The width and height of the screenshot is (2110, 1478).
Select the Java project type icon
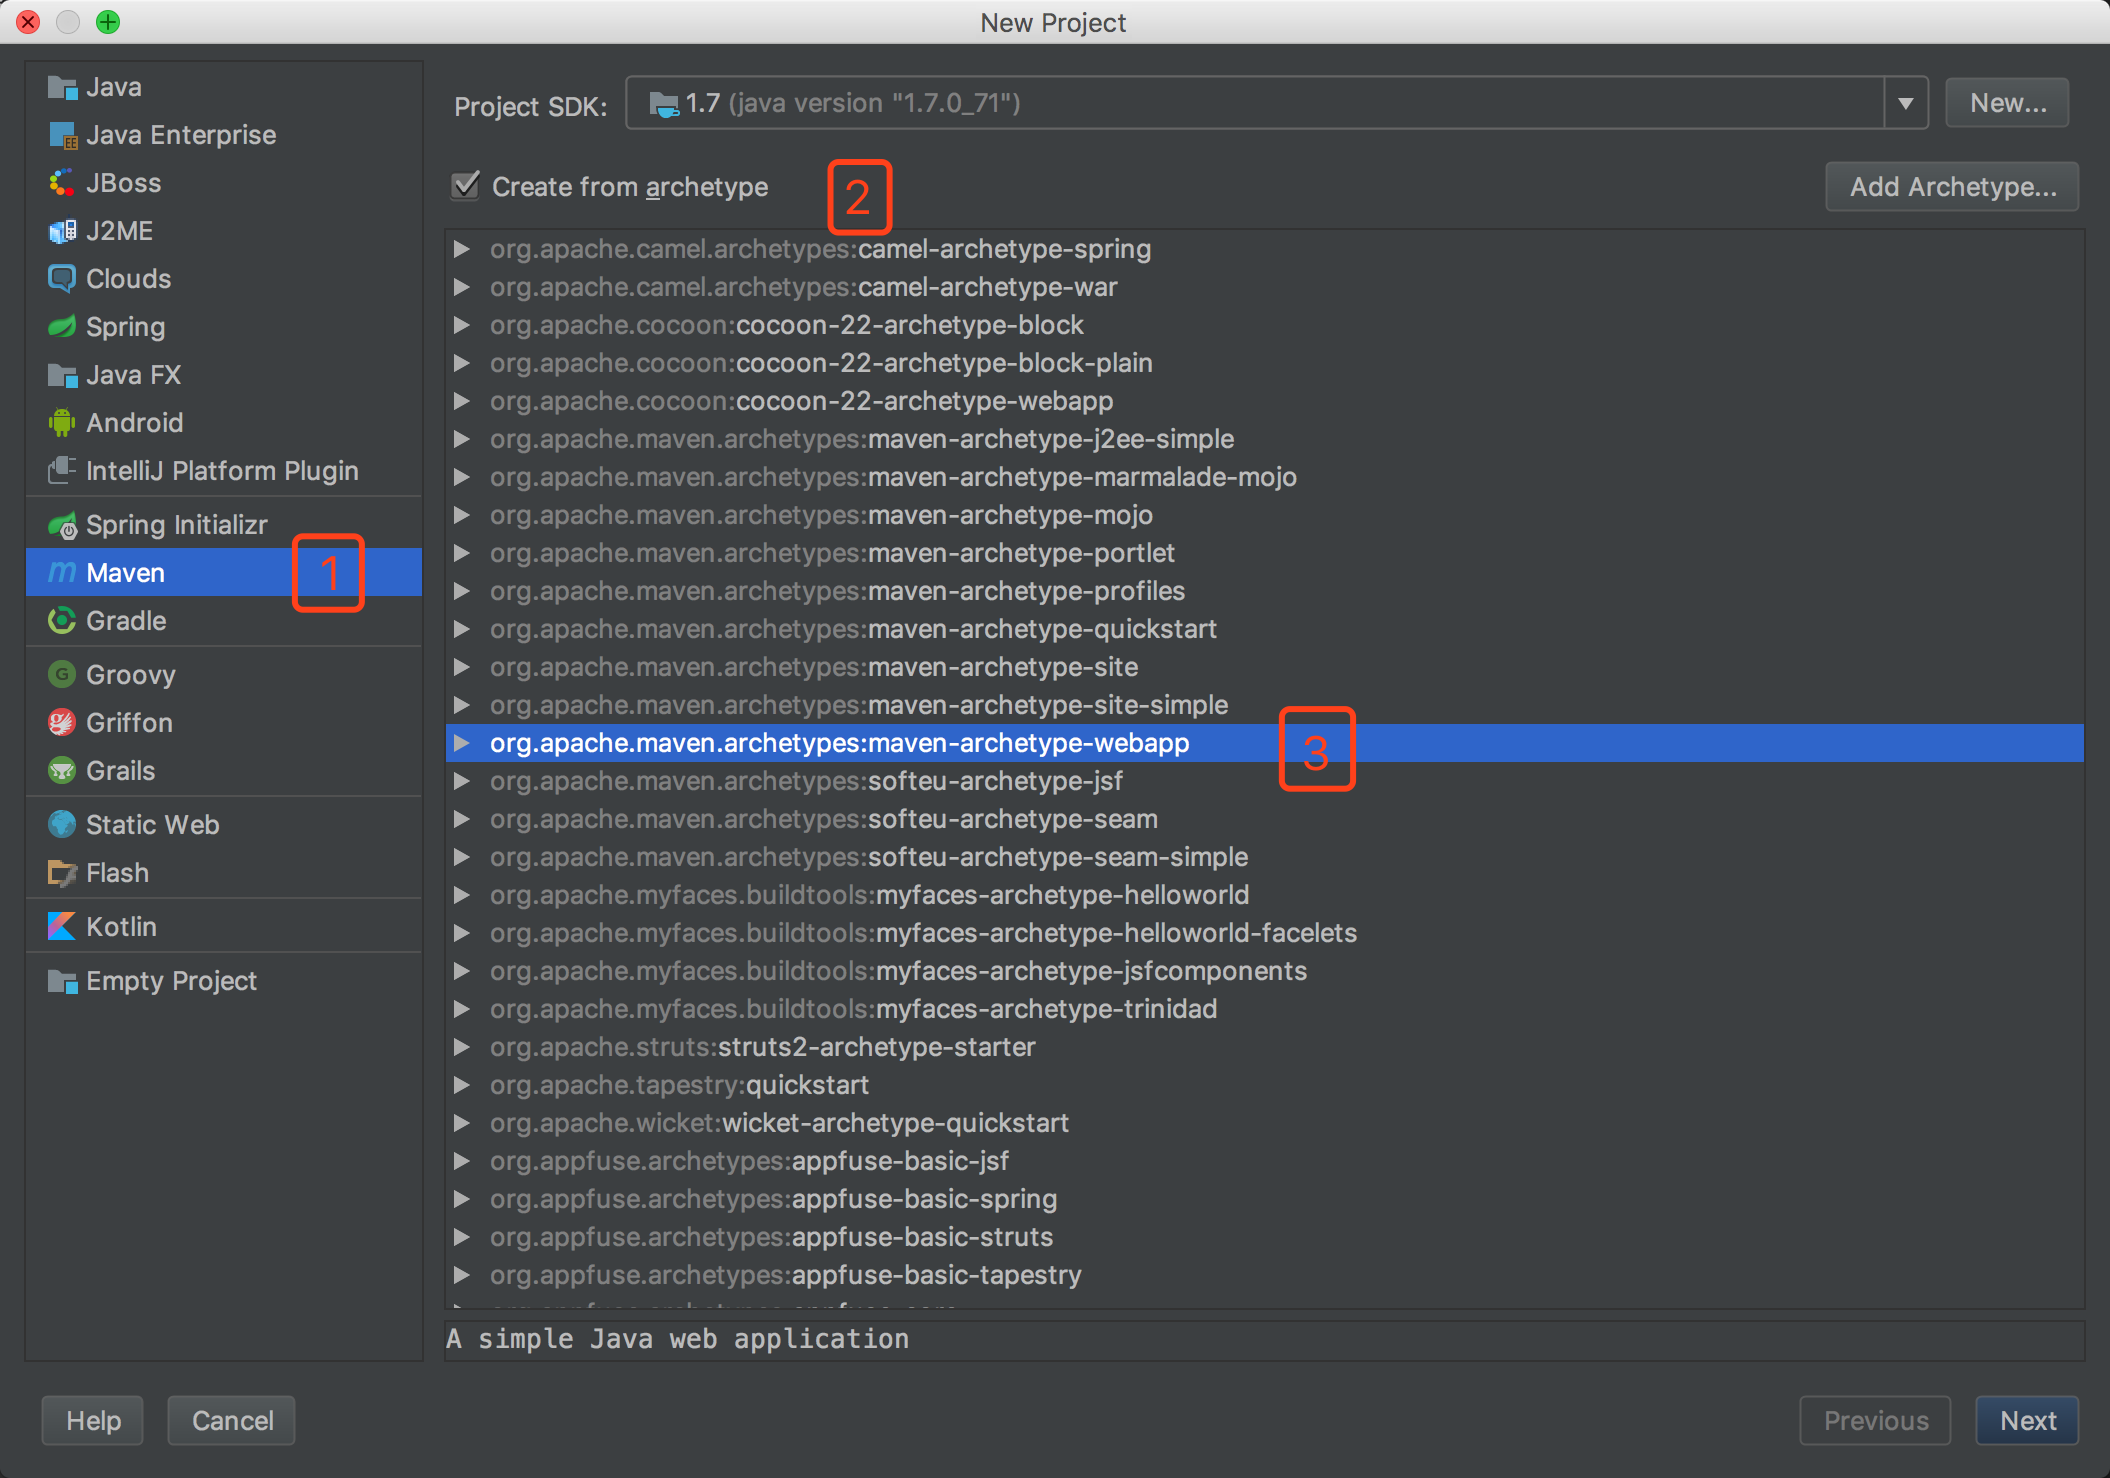point(62,87)
